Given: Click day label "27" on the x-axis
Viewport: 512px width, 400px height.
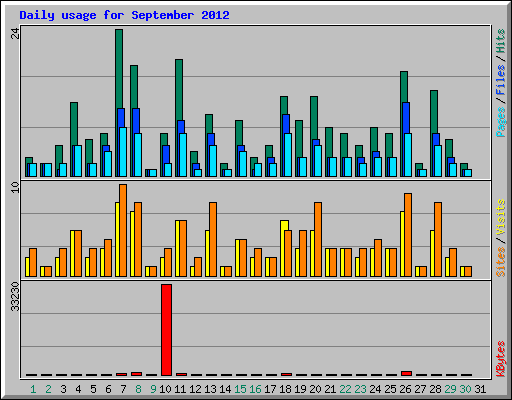Looking at the screenshot, I should [x=420, y=389].
